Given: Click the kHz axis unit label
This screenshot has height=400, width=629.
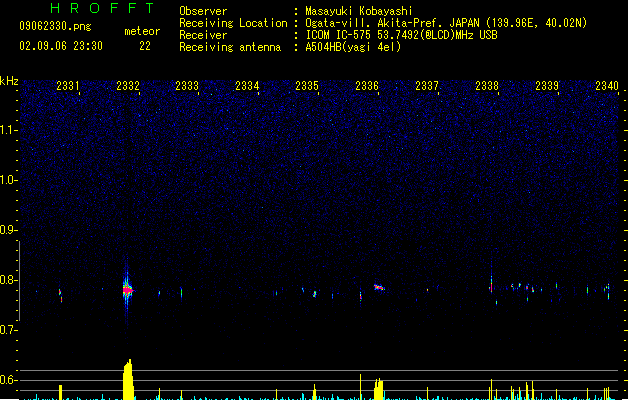Looking at the screenshot, I should 9,81.
